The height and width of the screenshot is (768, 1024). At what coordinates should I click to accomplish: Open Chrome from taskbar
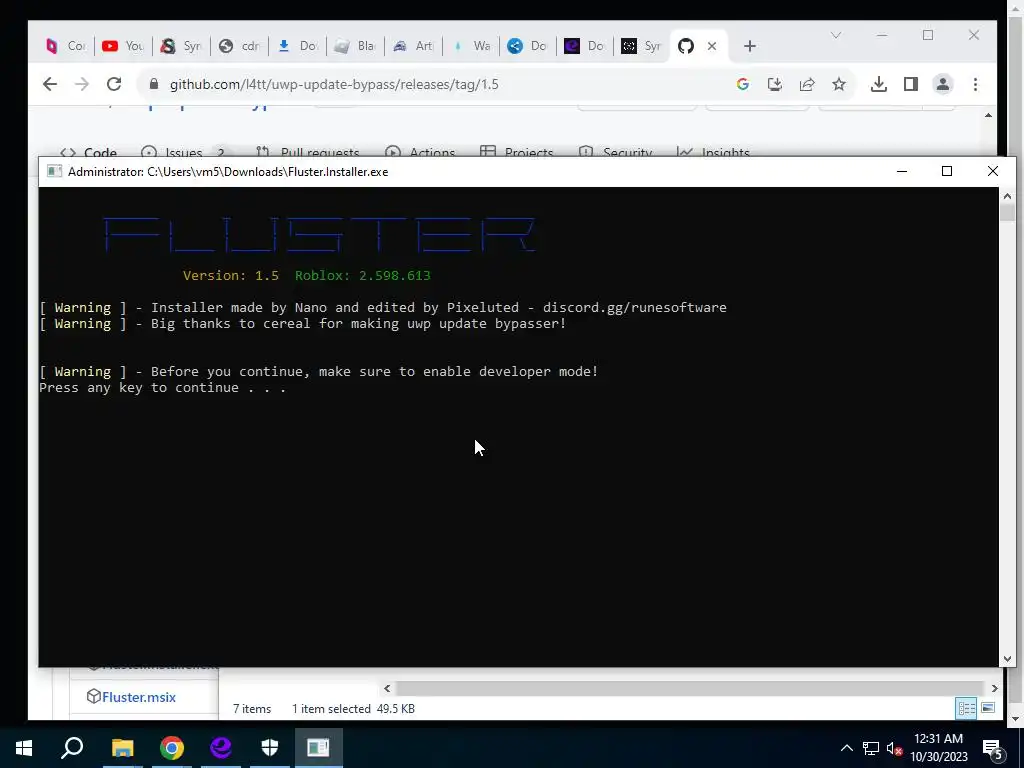pos(172,748)
